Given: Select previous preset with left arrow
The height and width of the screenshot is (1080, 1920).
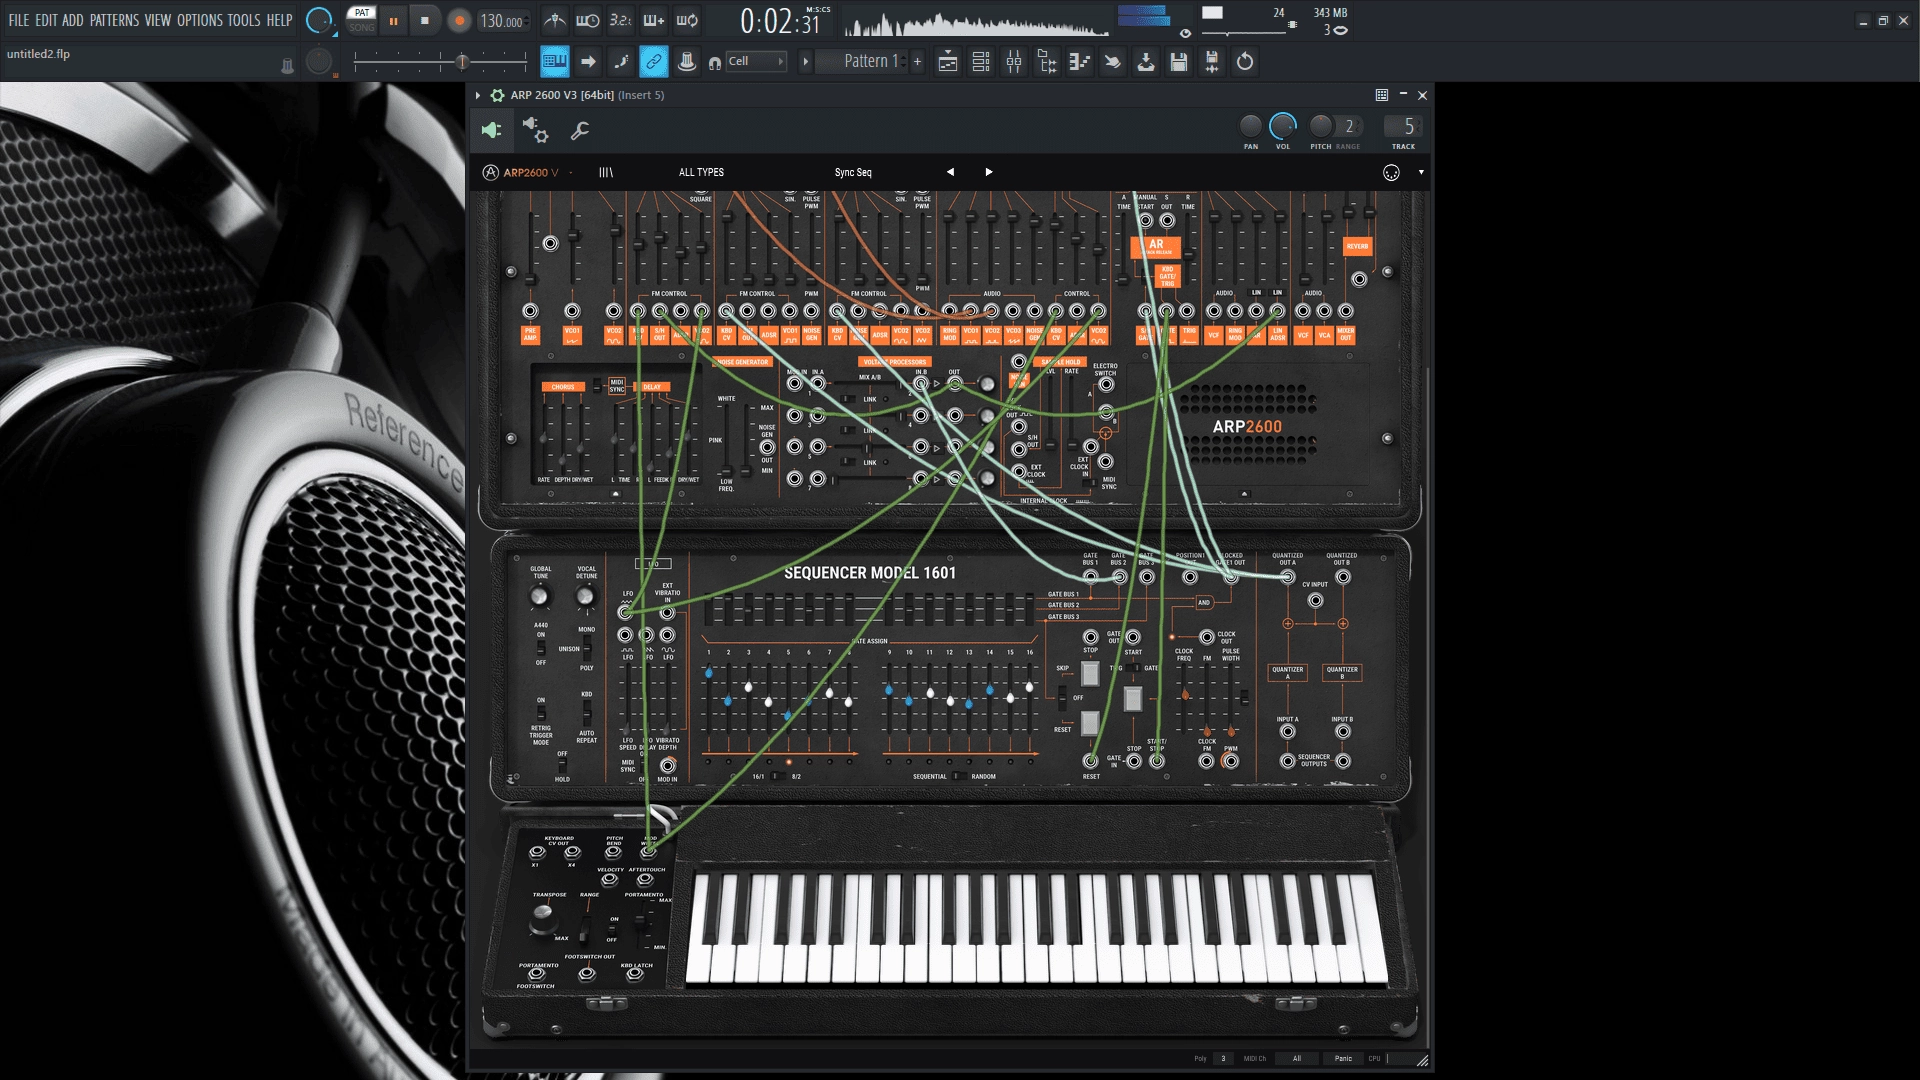Looking at the screenshot, I should (950, 172).
